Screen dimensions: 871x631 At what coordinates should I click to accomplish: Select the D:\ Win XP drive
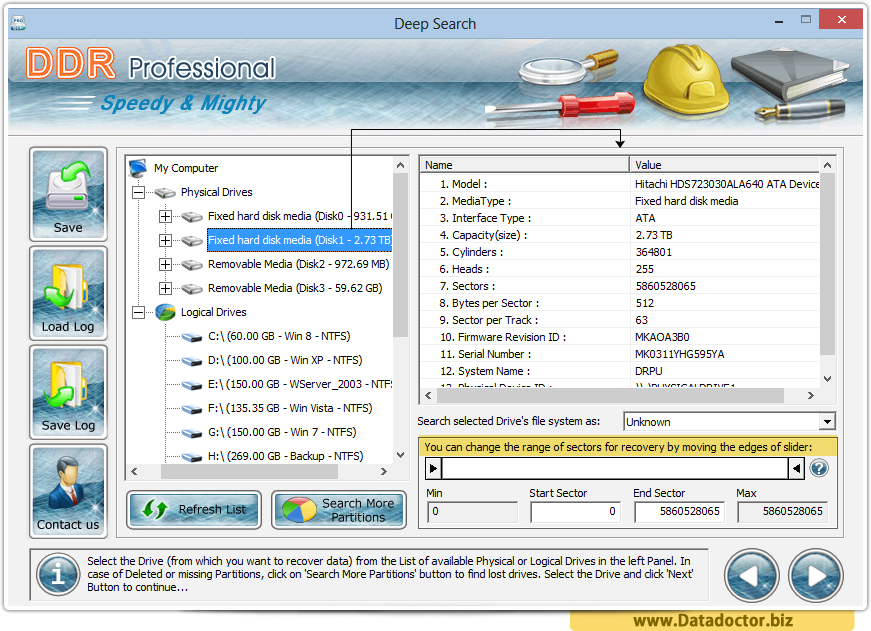(x=285, y=360)
